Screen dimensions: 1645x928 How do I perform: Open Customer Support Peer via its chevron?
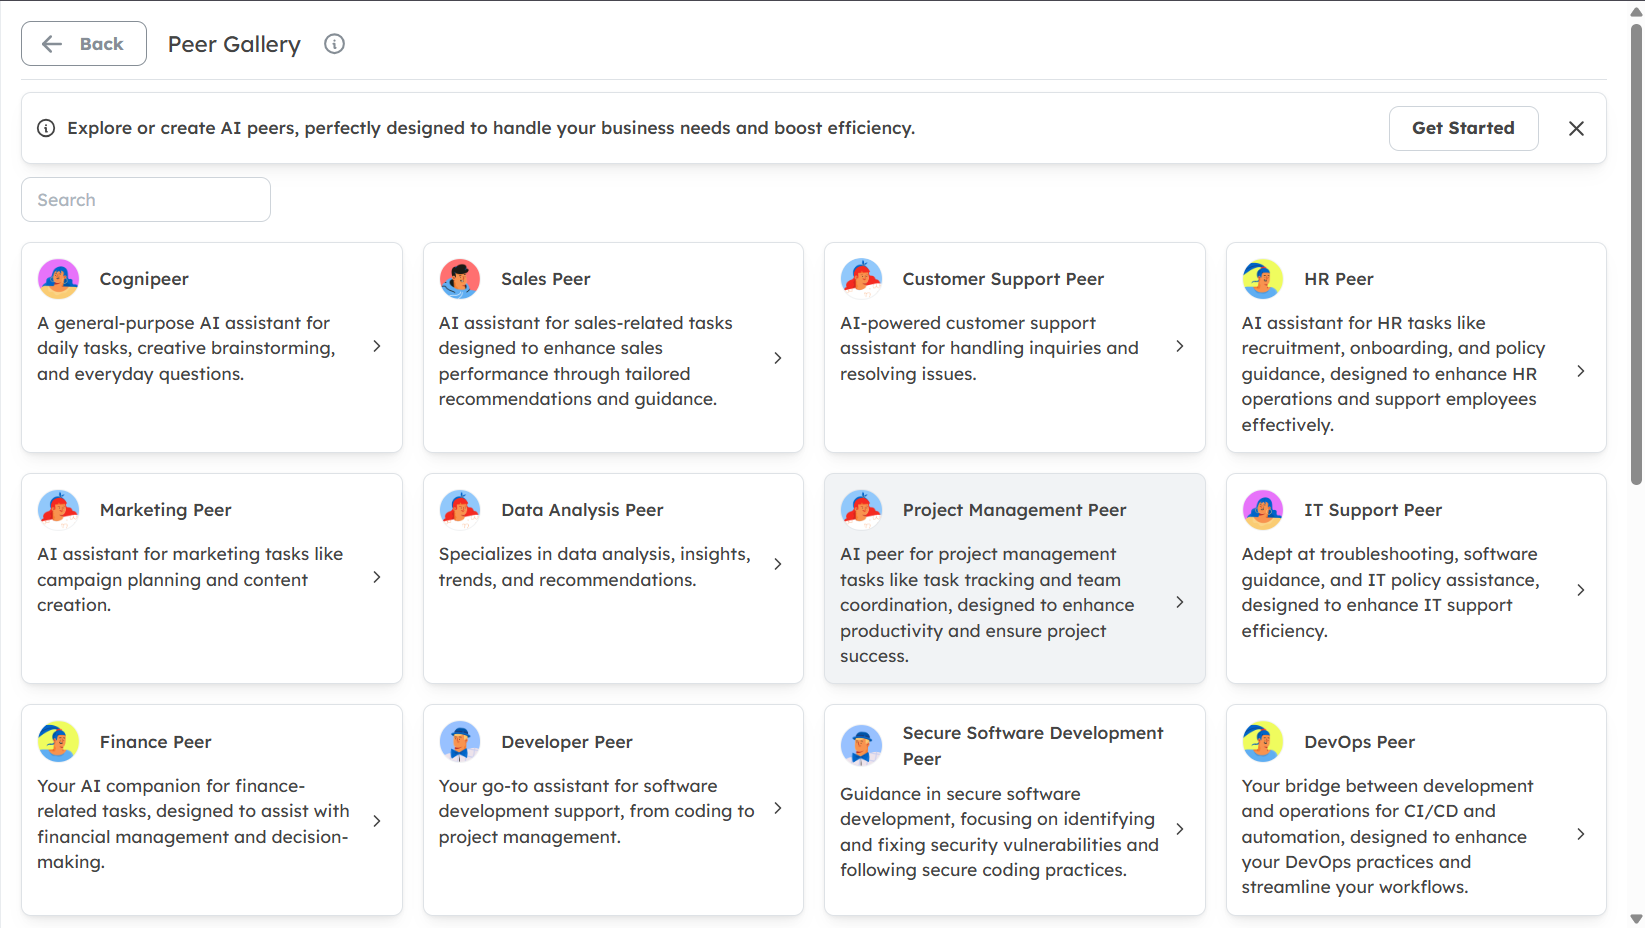(1180, 346)
